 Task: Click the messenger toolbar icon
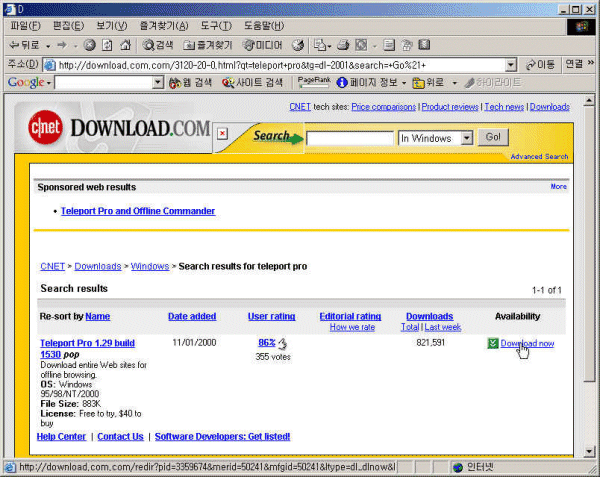click(407, 45)
